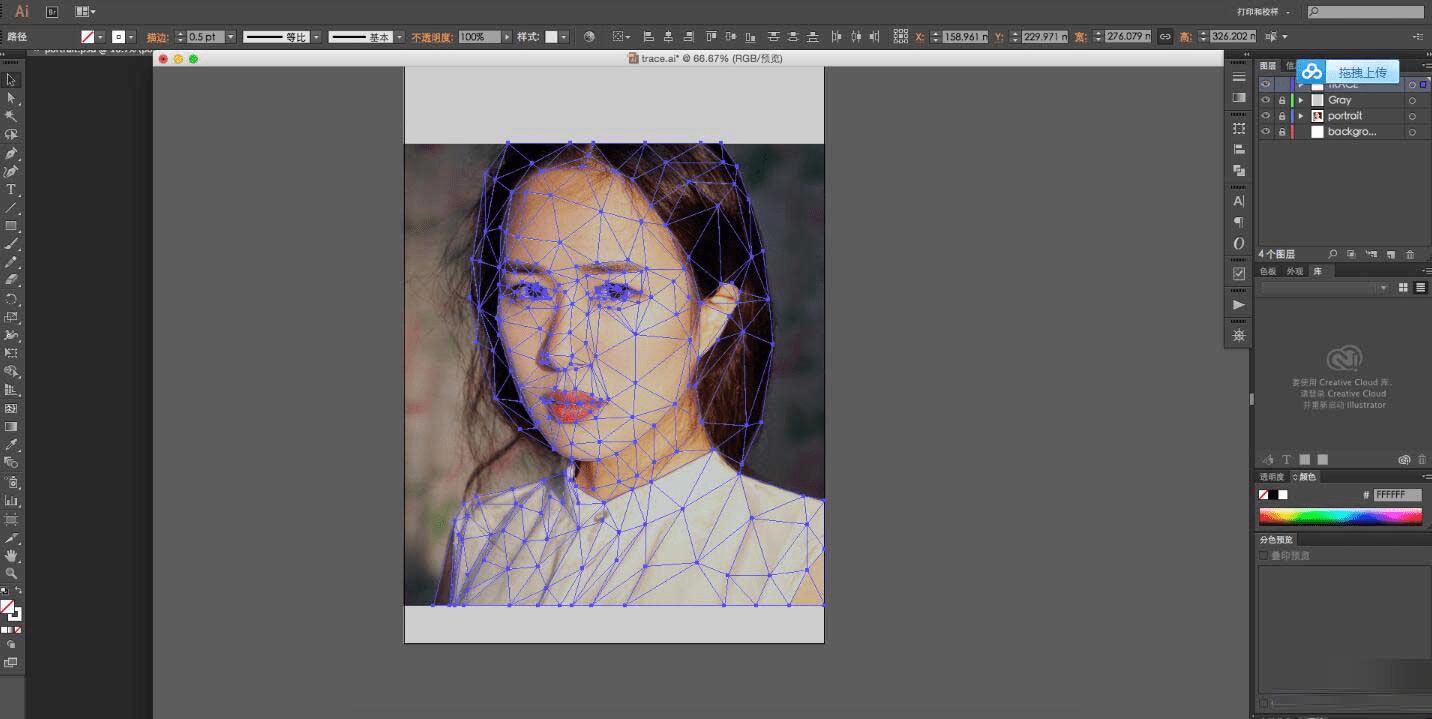Screen dimensions: 1432x719
Task: Open the opacity 100% dropdown arrow
Action: [x=507, y=37]
